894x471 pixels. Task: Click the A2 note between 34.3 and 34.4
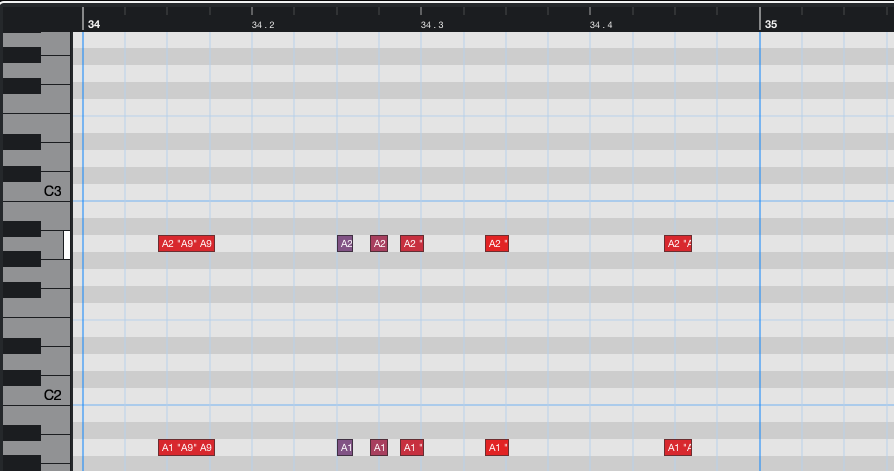point(497,243)
